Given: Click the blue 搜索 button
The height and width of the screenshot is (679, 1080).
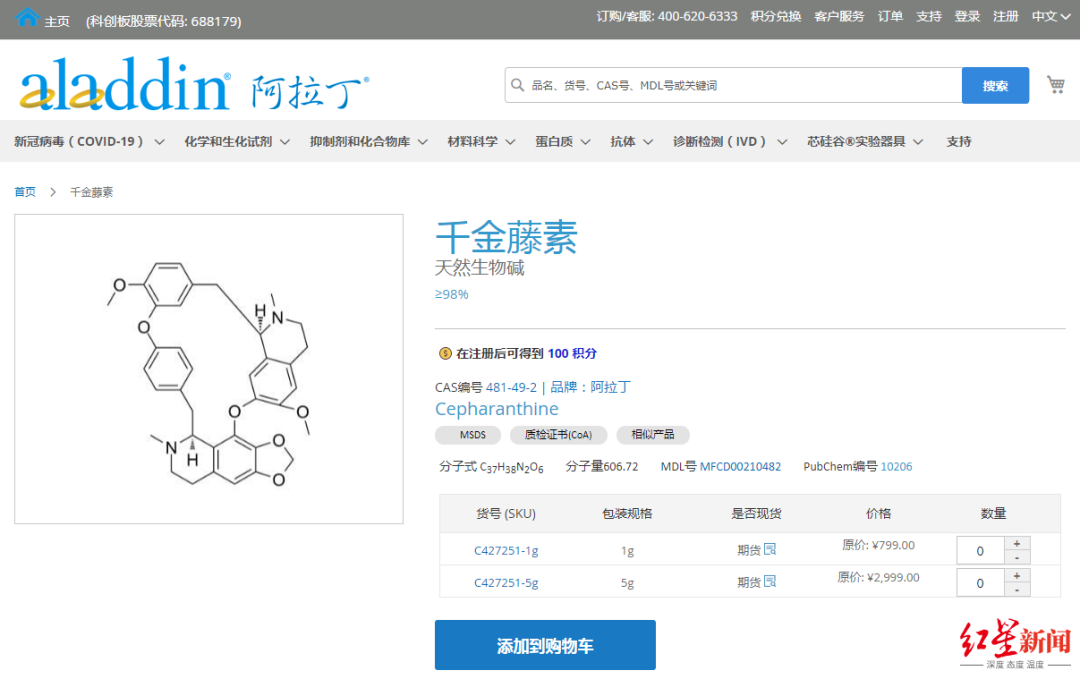Looking at the screenshot, I should coord(995,85).
